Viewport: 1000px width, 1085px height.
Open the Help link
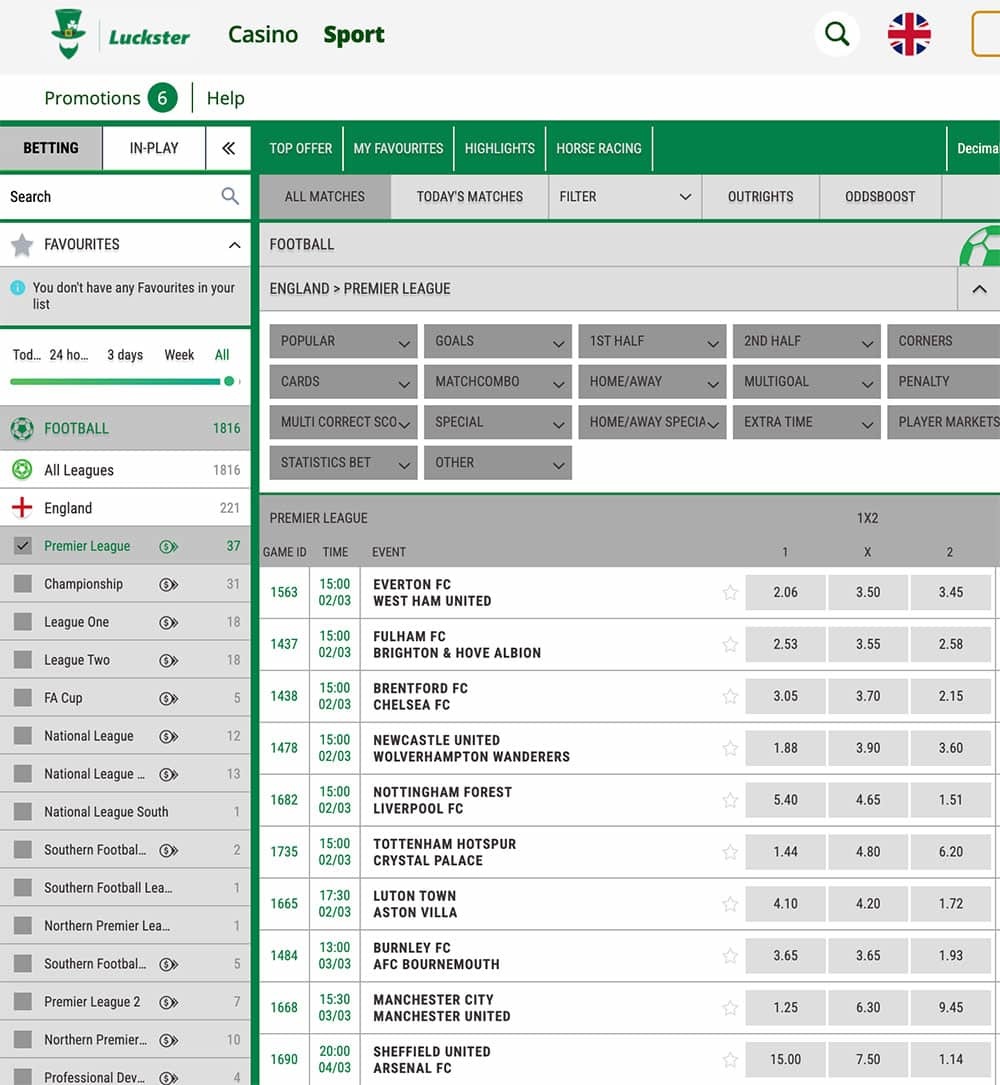click(x=226, y=98)
